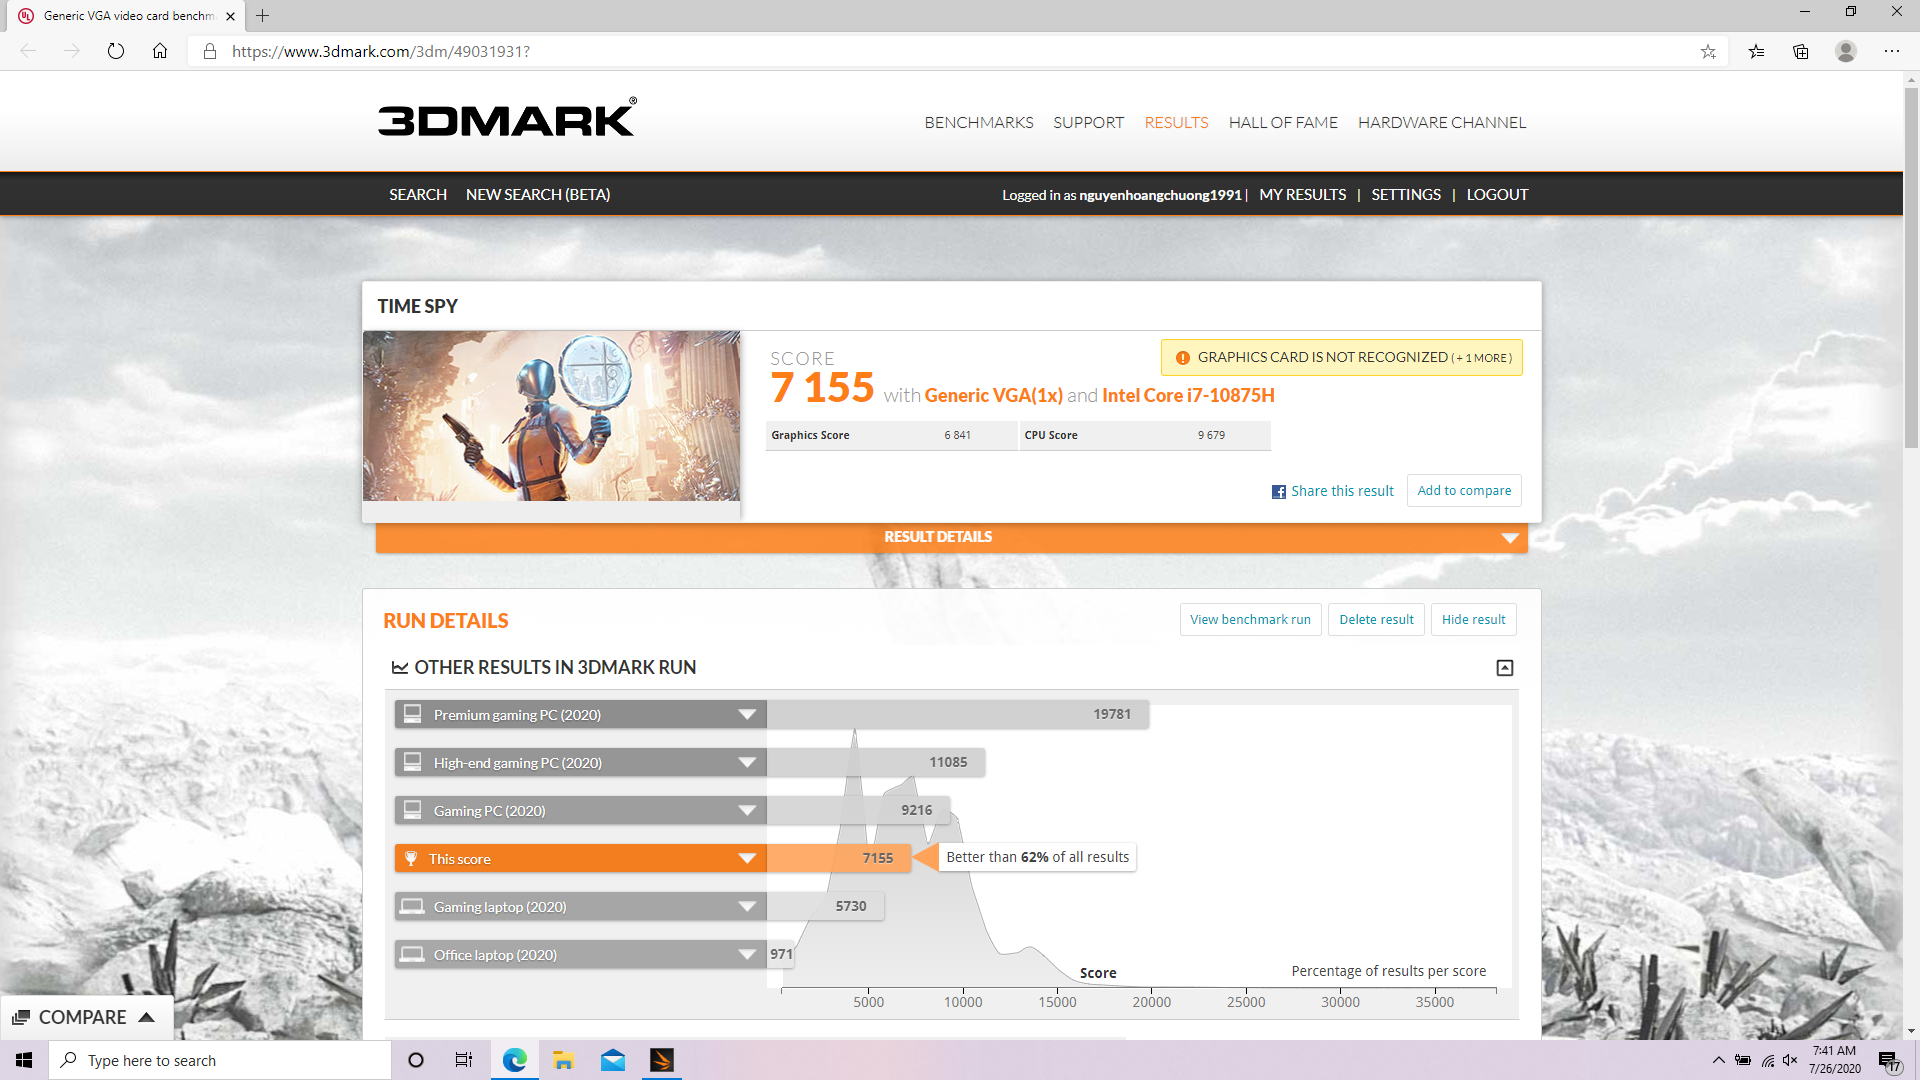
Task: Click the monitor icon for Premium gaming PC
Action: 412,714
